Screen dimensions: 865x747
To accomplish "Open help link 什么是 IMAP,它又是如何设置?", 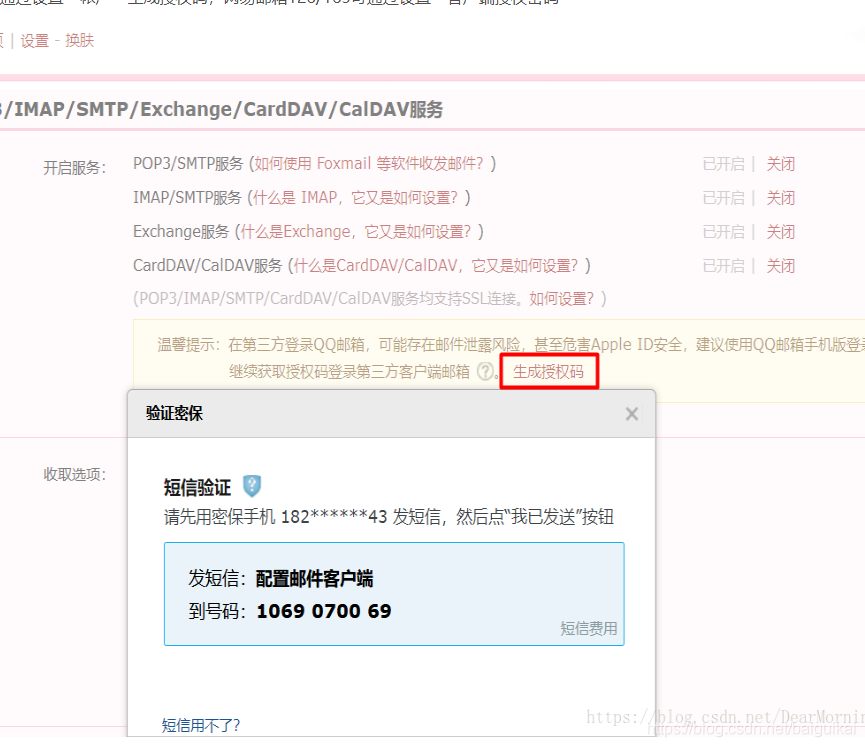I will [355, 198].
